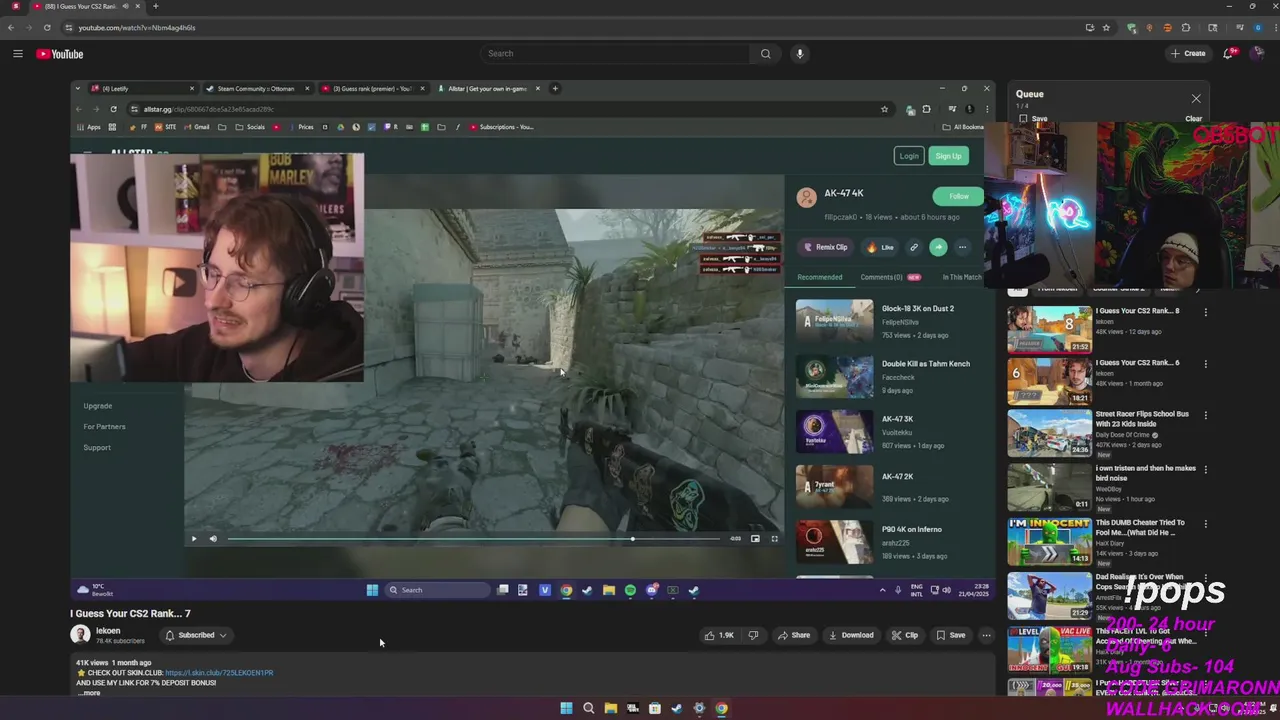
Task: Open the YouTube account avatar menu
Action: pyautogui.click(x=1258, y=54)
